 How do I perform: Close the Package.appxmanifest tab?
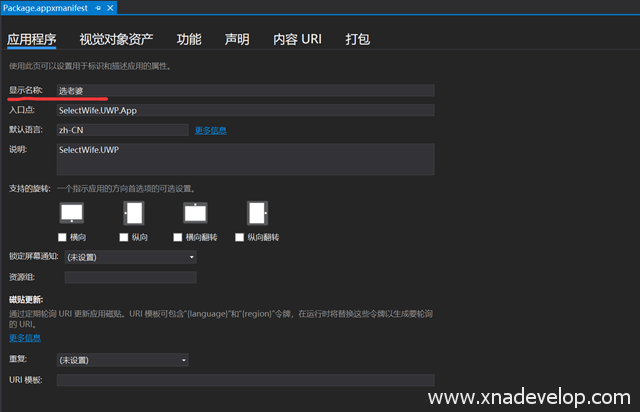pos(111,8)
